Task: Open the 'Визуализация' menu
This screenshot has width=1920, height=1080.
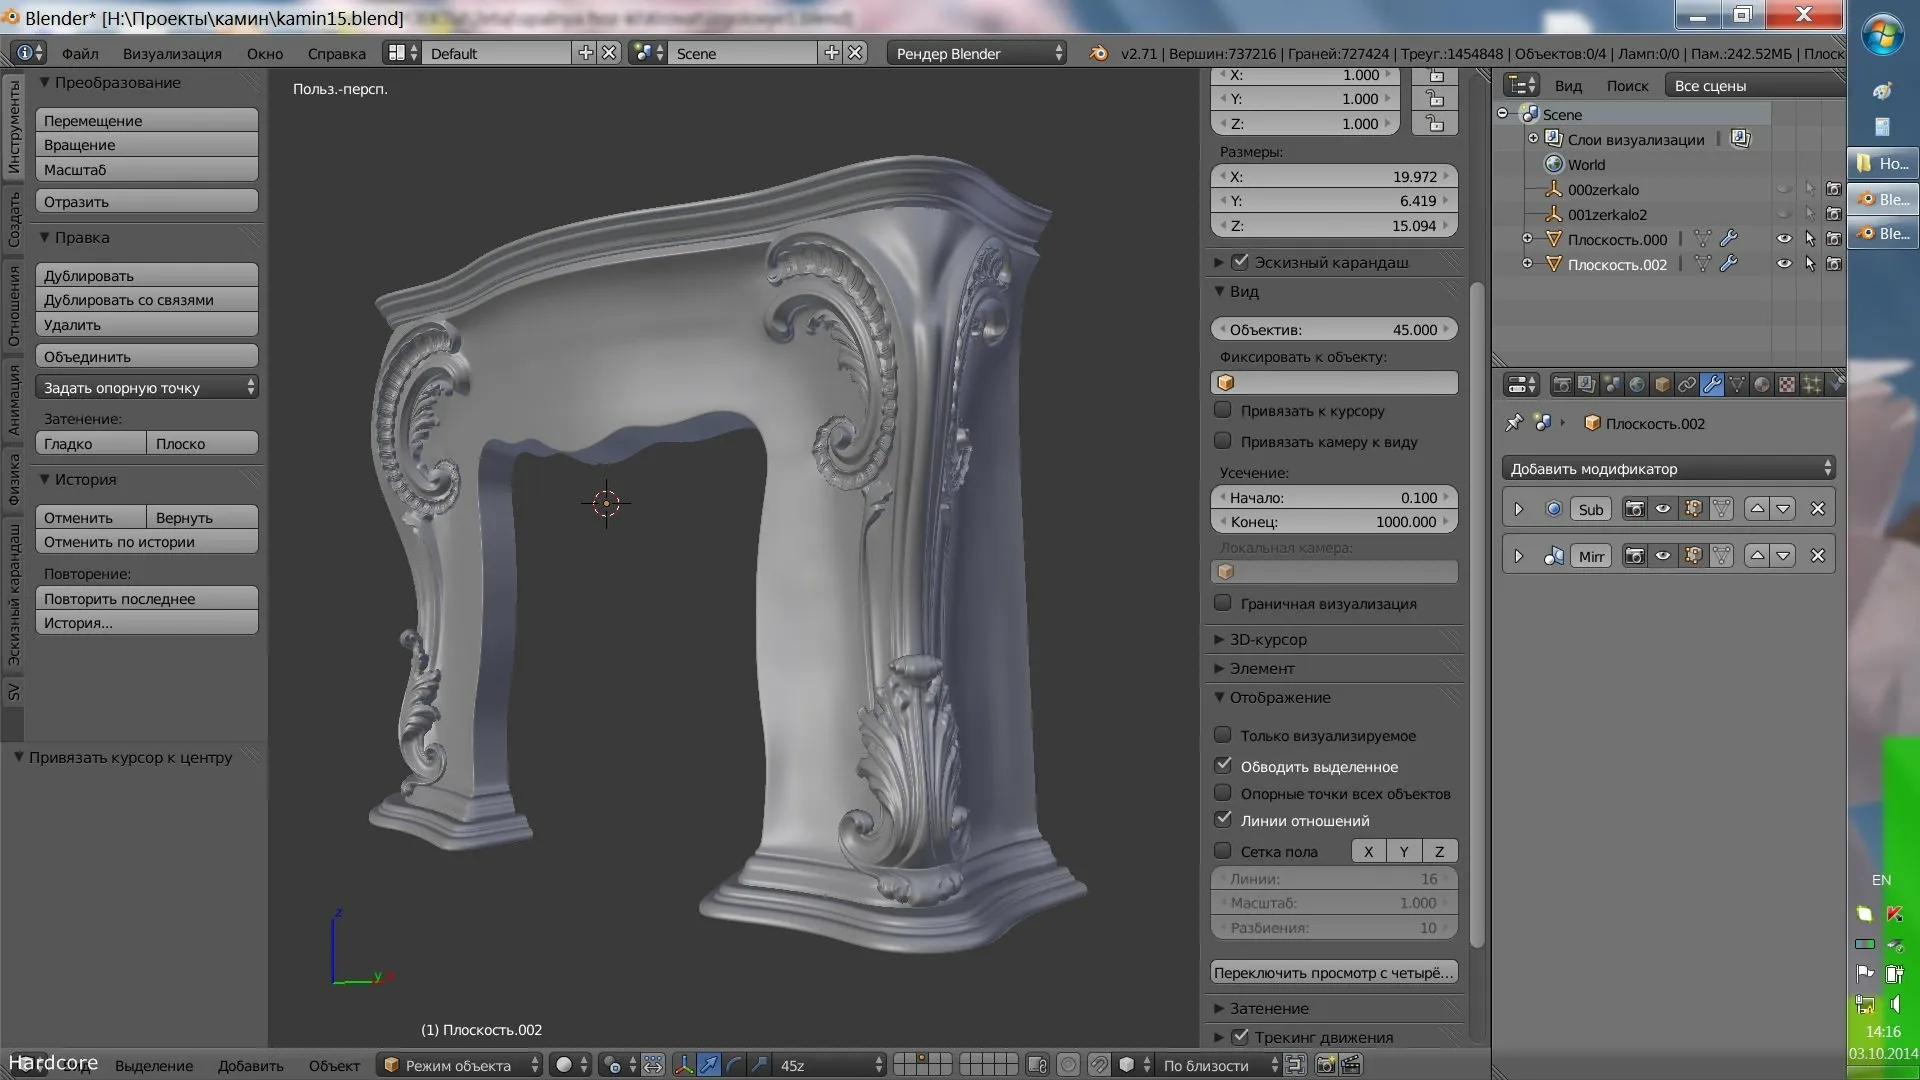Action: tap(172, 53)
